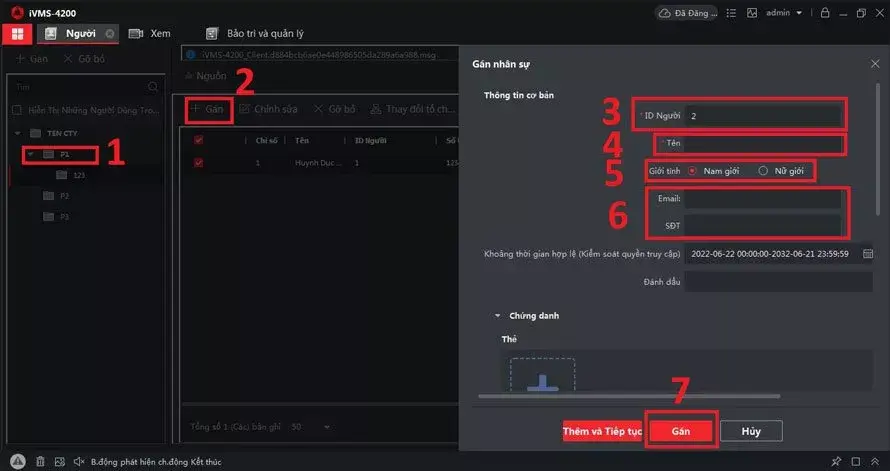
Task: Pin the alarm panel with pin icon
Action: pyautogui.click(x=836, y=461)
